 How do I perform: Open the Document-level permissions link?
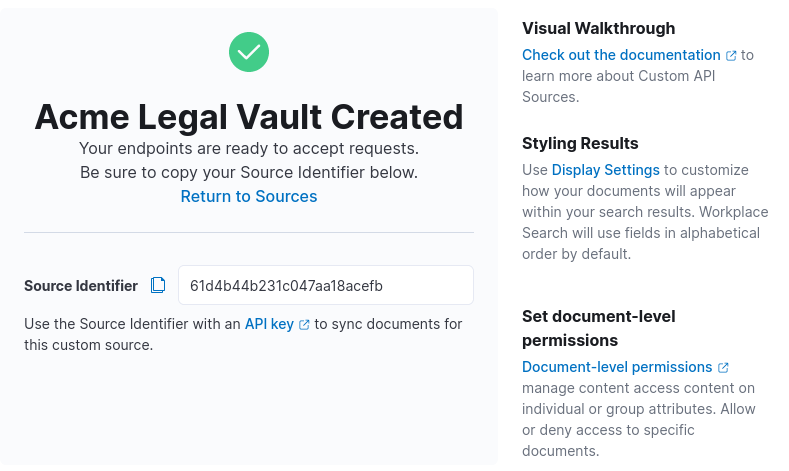pyautogui.click(x=617, y=367)
